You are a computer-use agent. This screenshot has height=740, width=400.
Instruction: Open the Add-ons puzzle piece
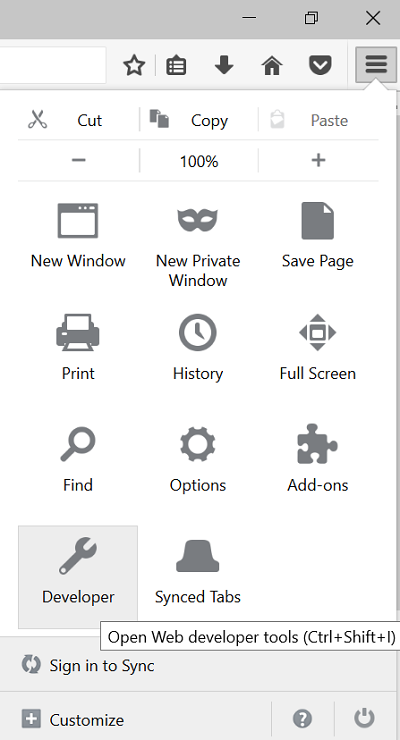(318, 458)
